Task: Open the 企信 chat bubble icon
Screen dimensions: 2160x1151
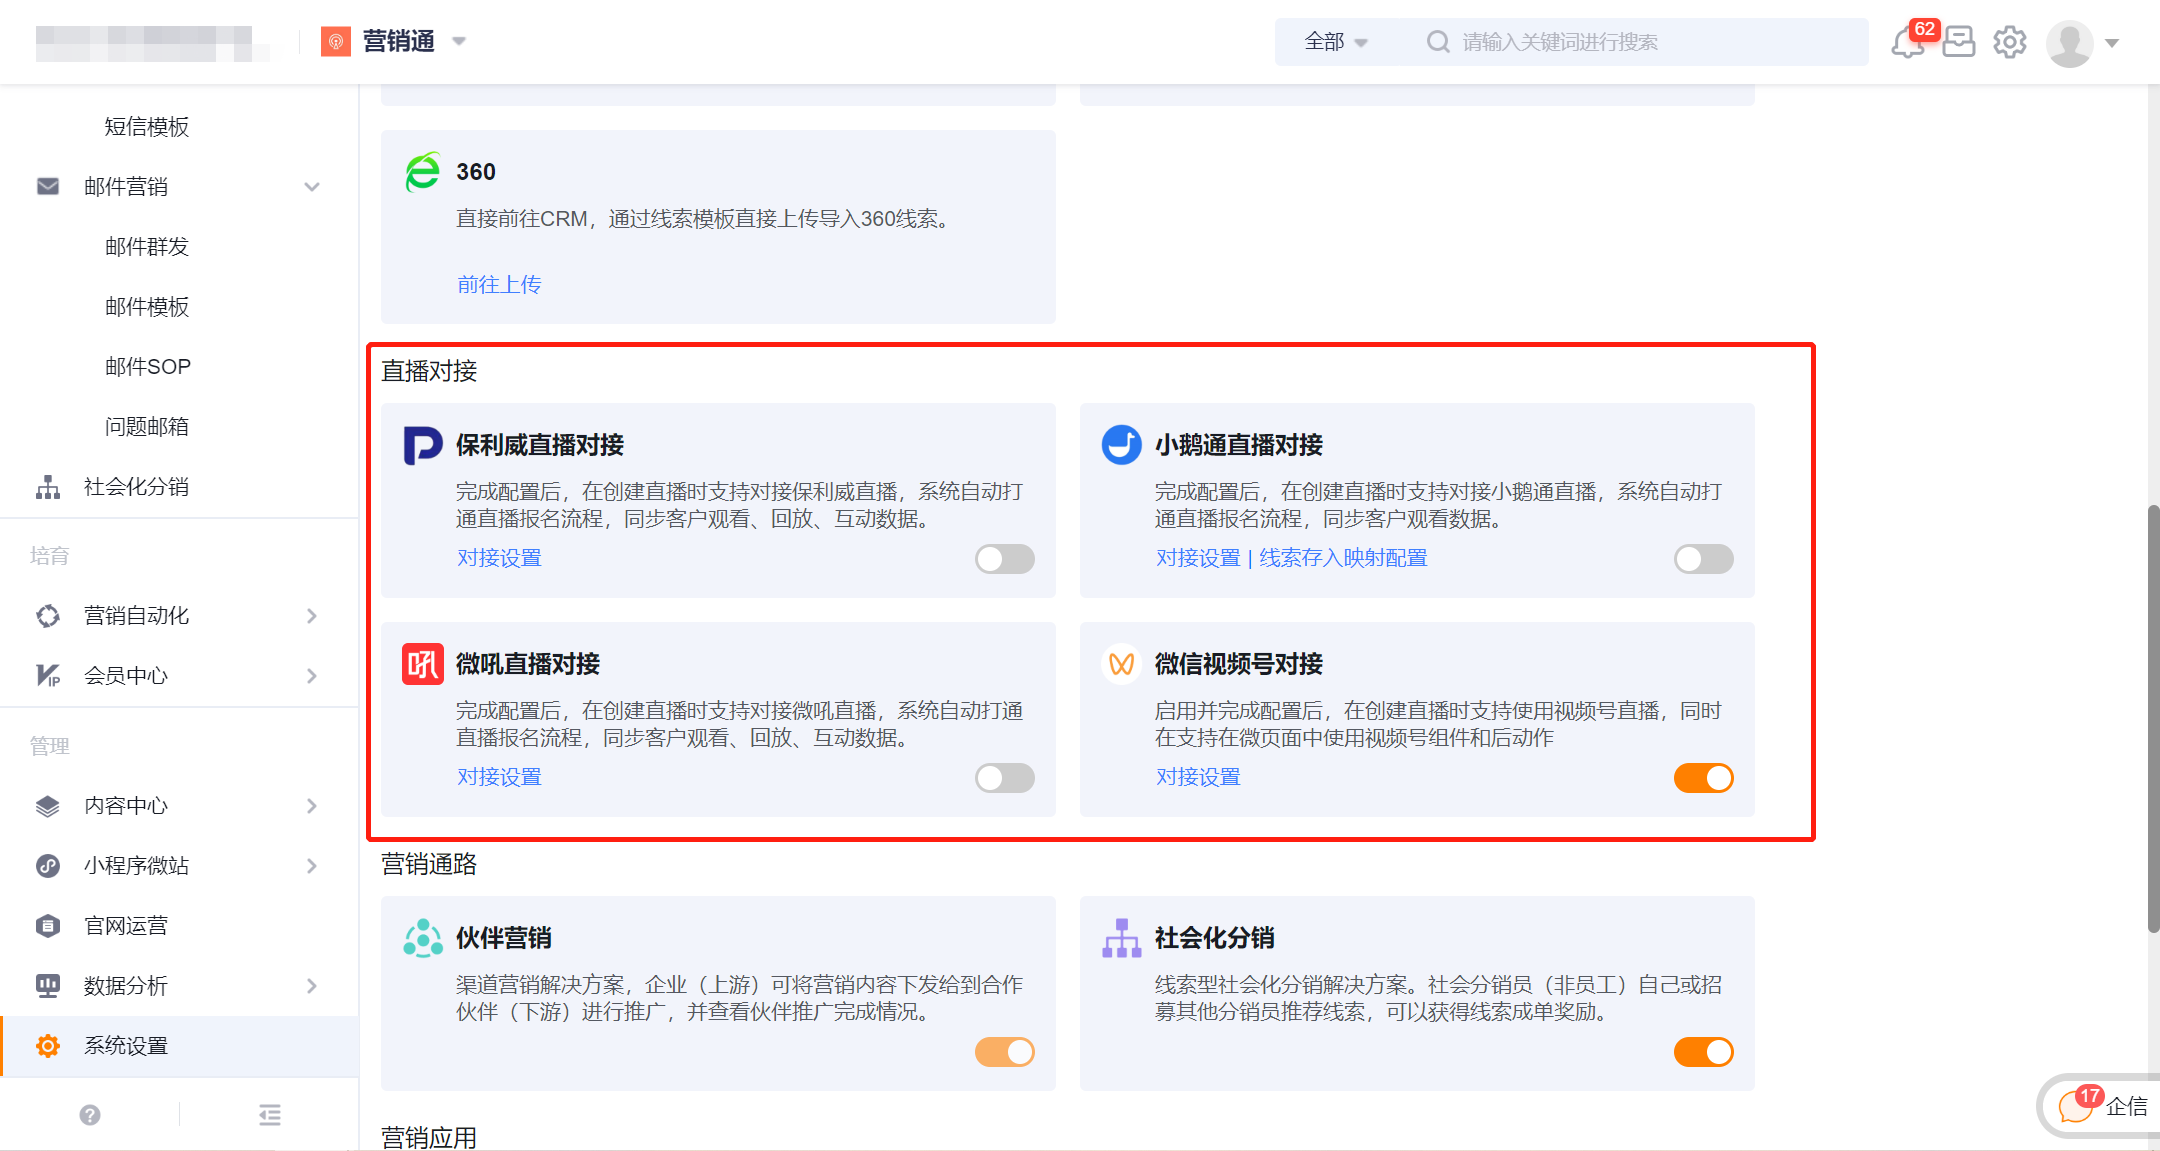Action: click(2076, 1106)
